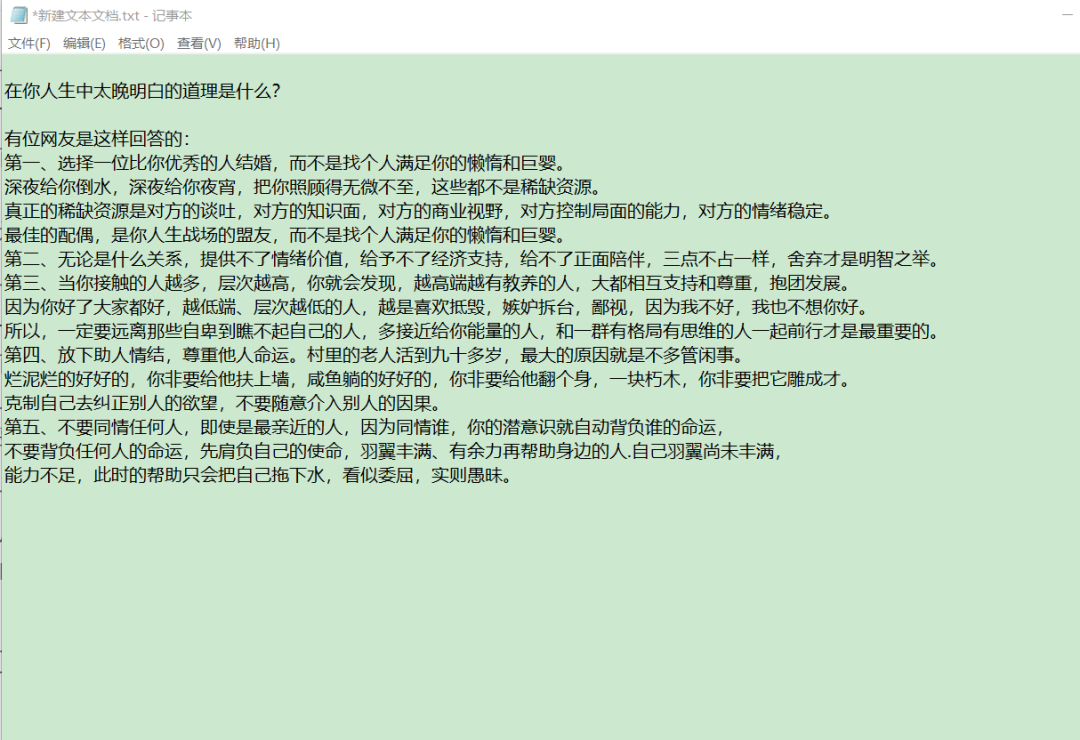Click the Notepad icon in the title bar
Viewport: 1080px width, 740px height.
(x=15, y=15)
